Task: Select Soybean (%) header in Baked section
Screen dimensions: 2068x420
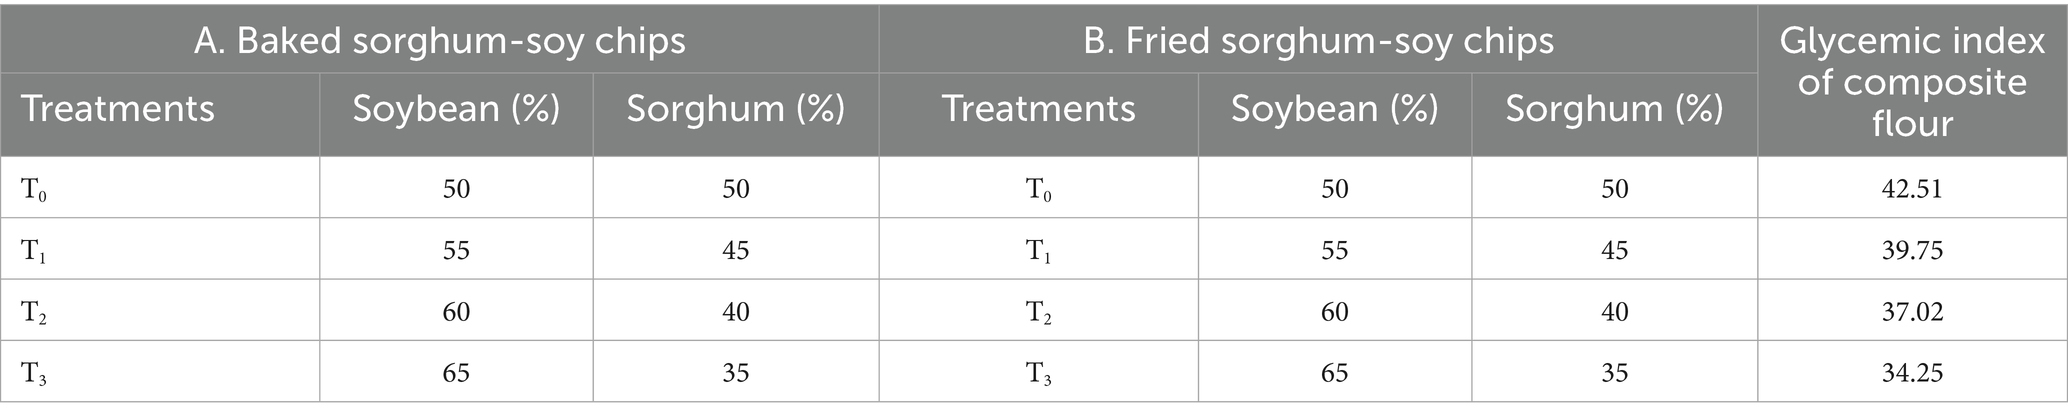Action: coord(456,109)
